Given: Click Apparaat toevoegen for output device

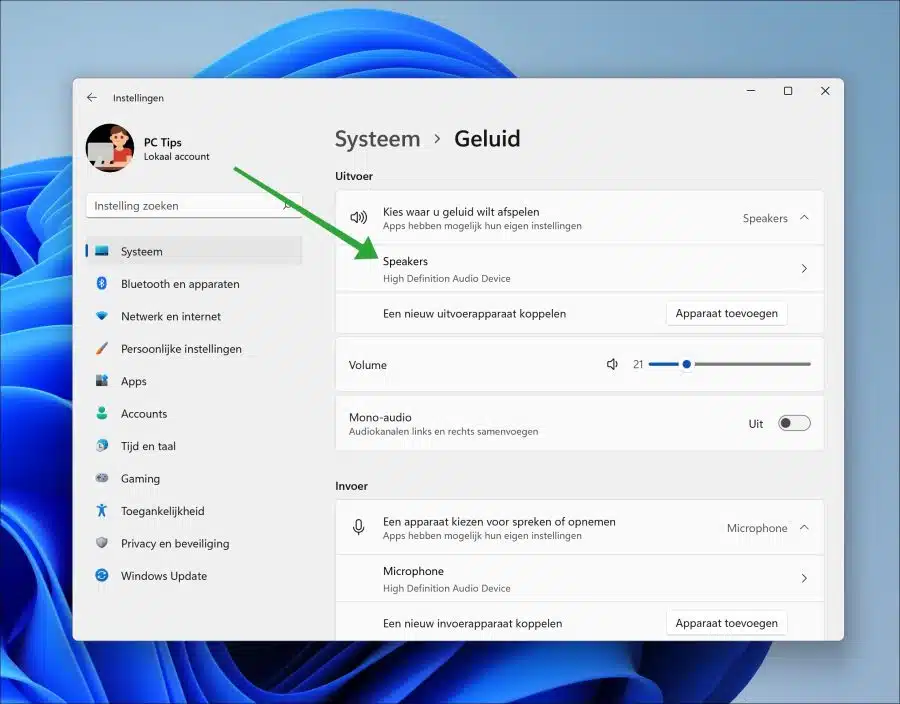Looking at the screenshot, I should point(726,313).
